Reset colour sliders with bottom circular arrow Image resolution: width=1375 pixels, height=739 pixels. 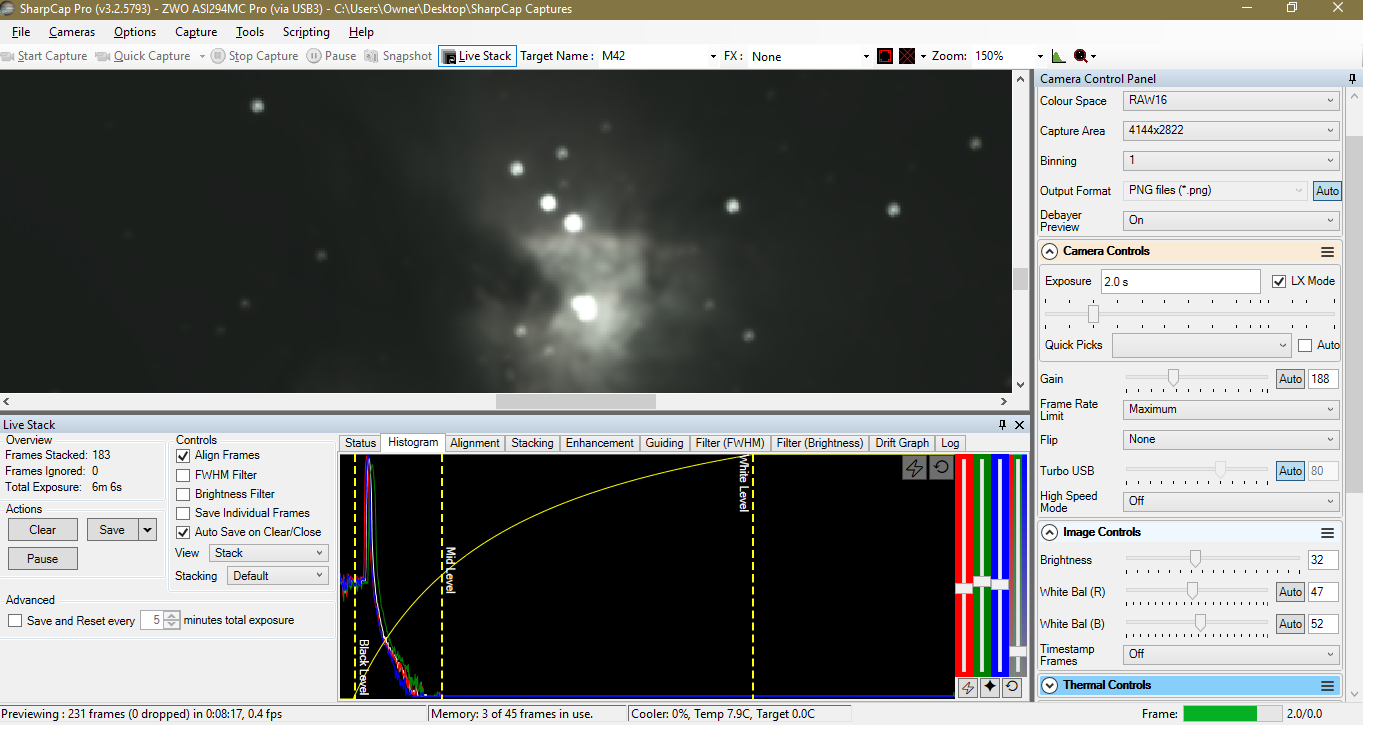(x=1012, y=687)
